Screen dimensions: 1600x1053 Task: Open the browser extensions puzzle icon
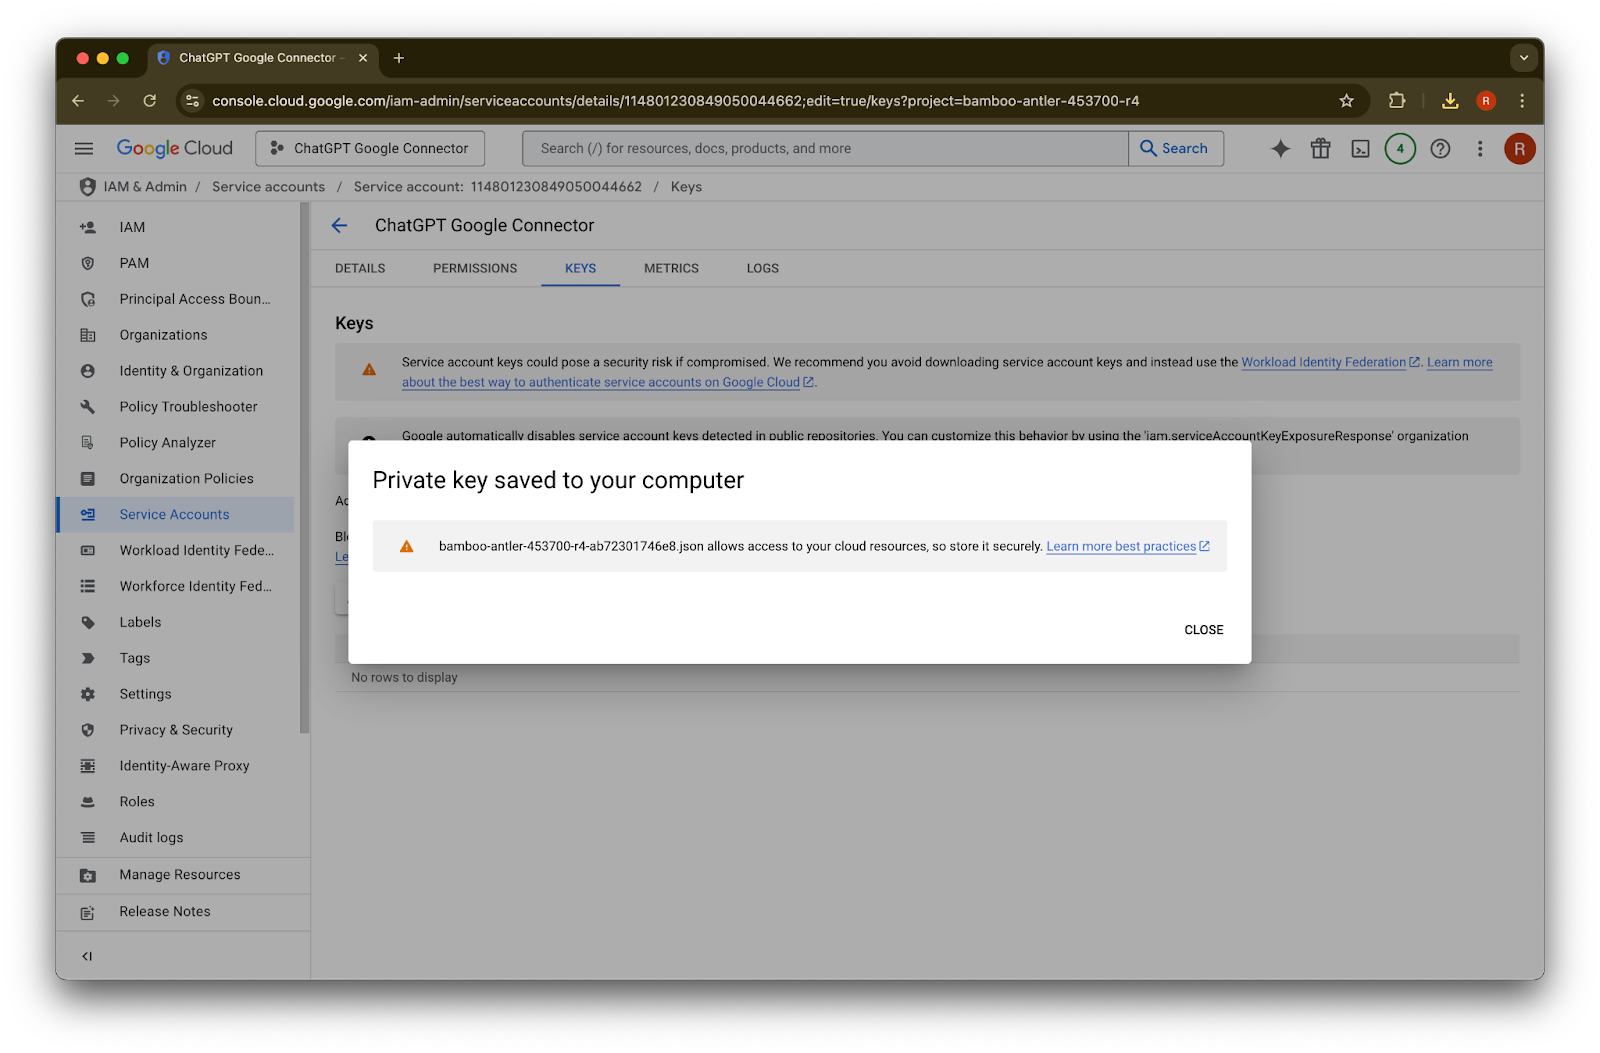[x=1397, y=101]
